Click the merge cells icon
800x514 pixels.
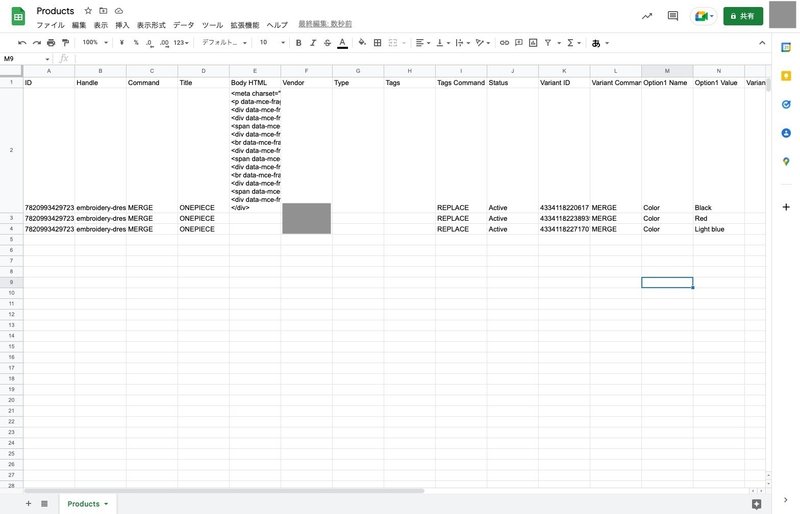[x=393, y=43]
